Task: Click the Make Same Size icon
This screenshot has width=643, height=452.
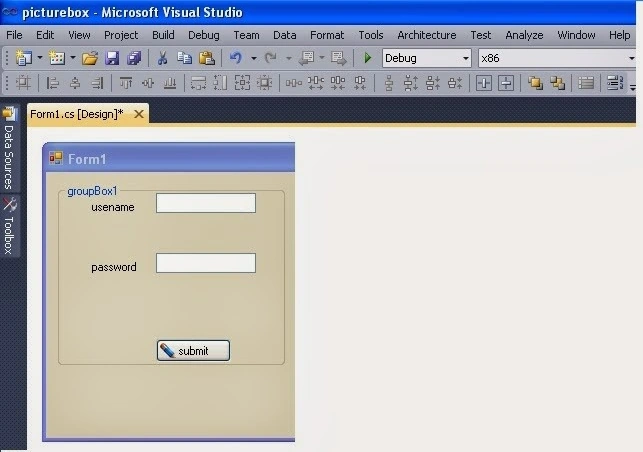Action: [242, 83]
